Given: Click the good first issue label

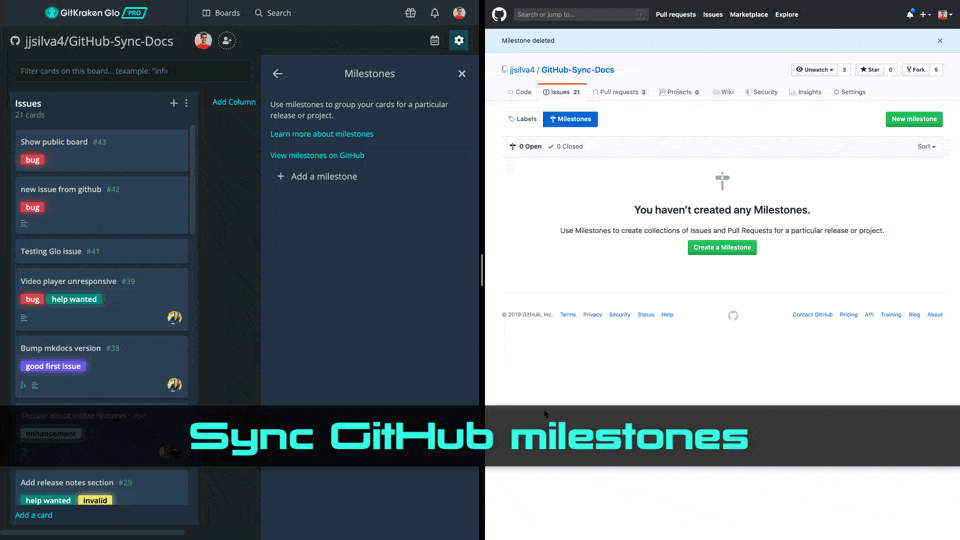Looking at the screenshot, I should [53, 366].
